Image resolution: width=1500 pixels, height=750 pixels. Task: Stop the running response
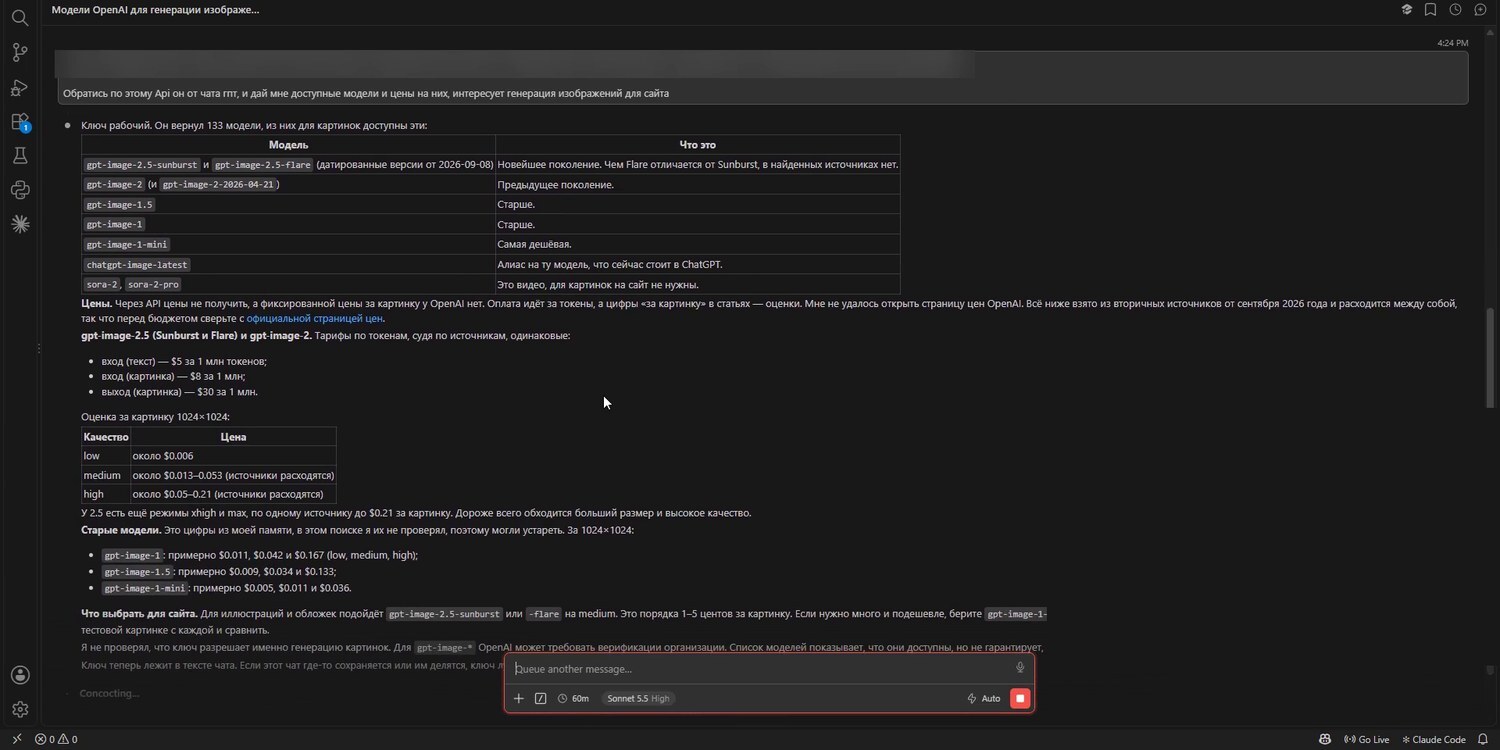(x=1020, y=698)
